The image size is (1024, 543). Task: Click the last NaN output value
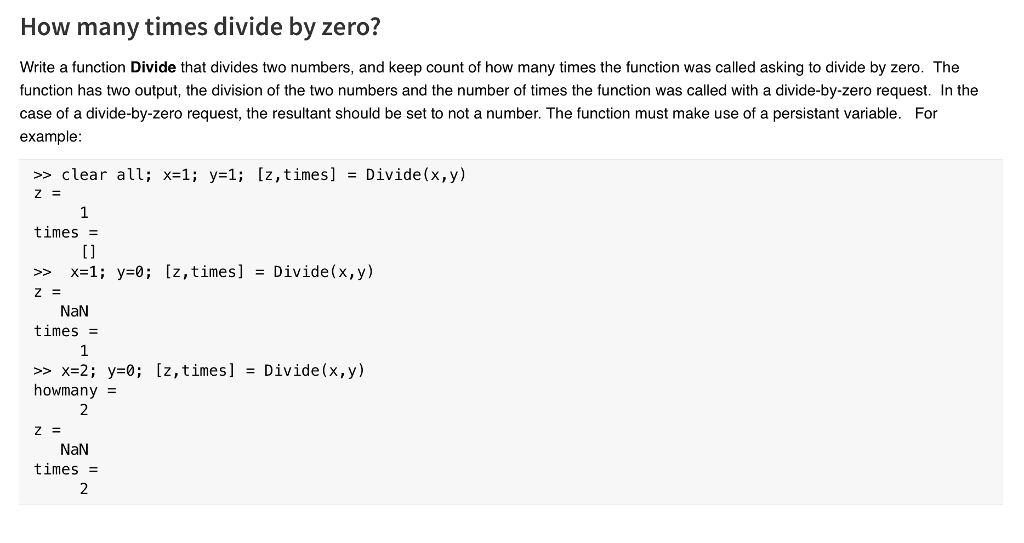[x=74, y=450]
